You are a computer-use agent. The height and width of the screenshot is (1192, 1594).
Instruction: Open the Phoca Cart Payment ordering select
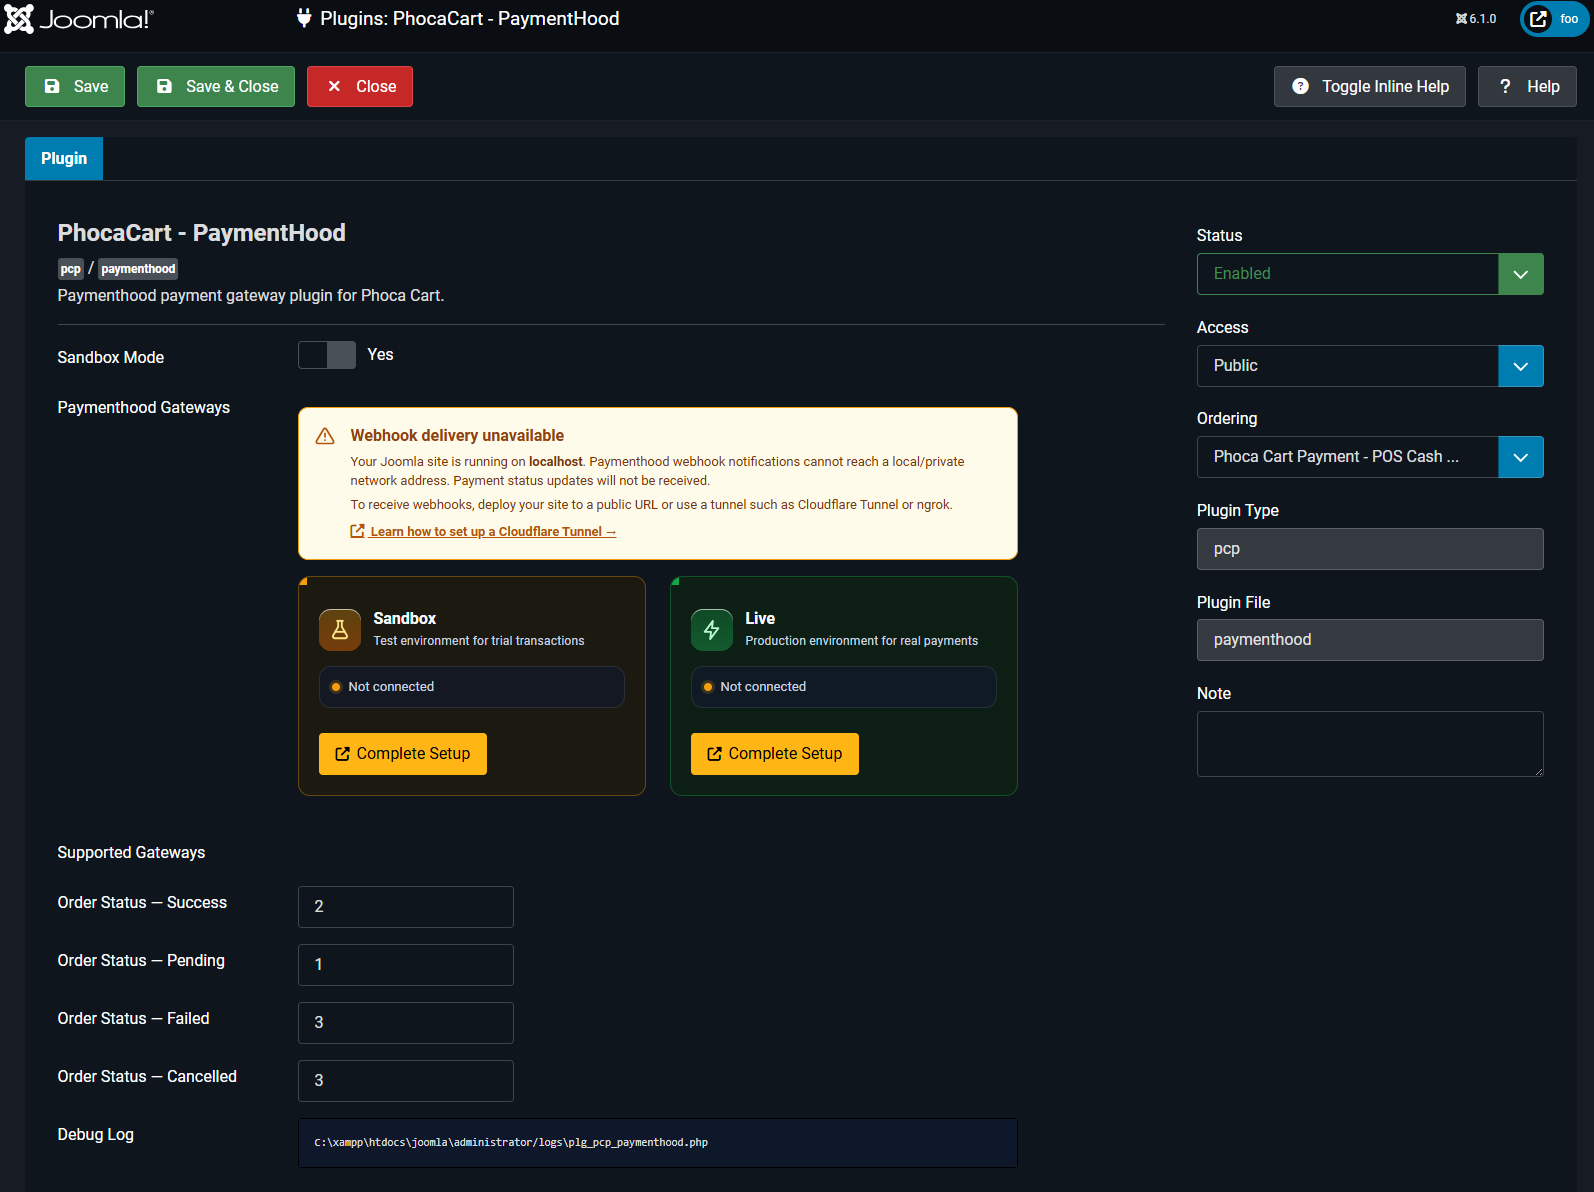point(1370,457)
